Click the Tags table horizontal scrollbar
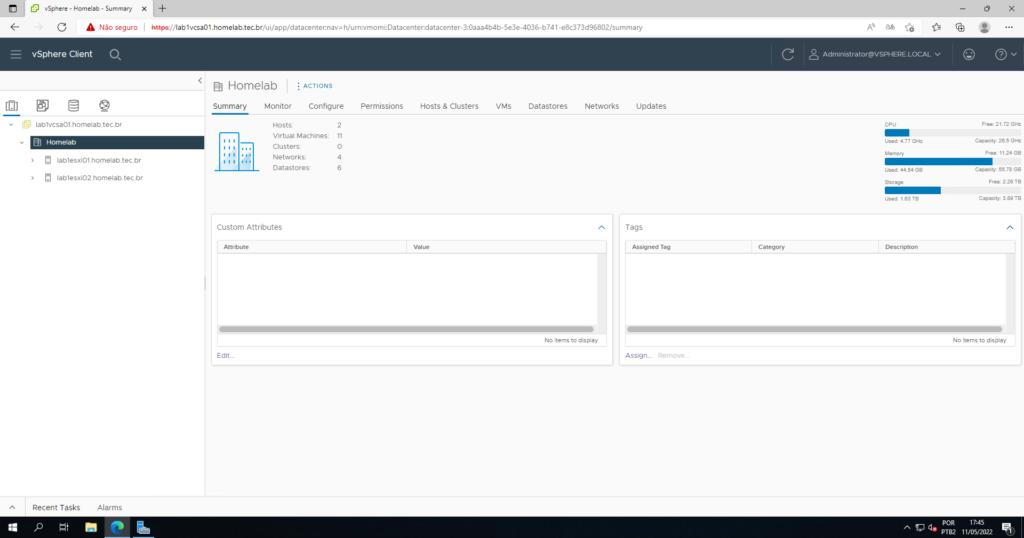Screen dimensions: 1024x538 tap(814, 329)
